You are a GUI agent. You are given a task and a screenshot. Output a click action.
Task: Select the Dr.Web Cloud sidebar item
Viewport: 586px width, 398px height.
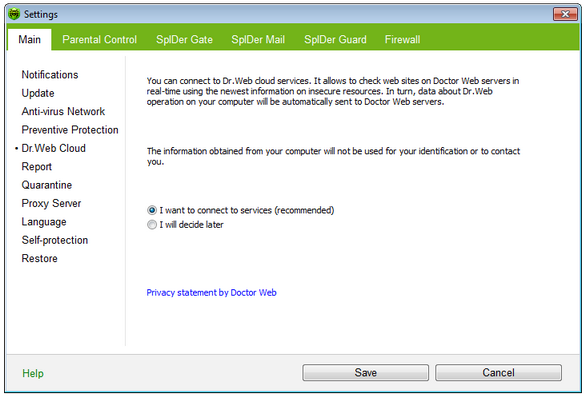click(53, 148)
